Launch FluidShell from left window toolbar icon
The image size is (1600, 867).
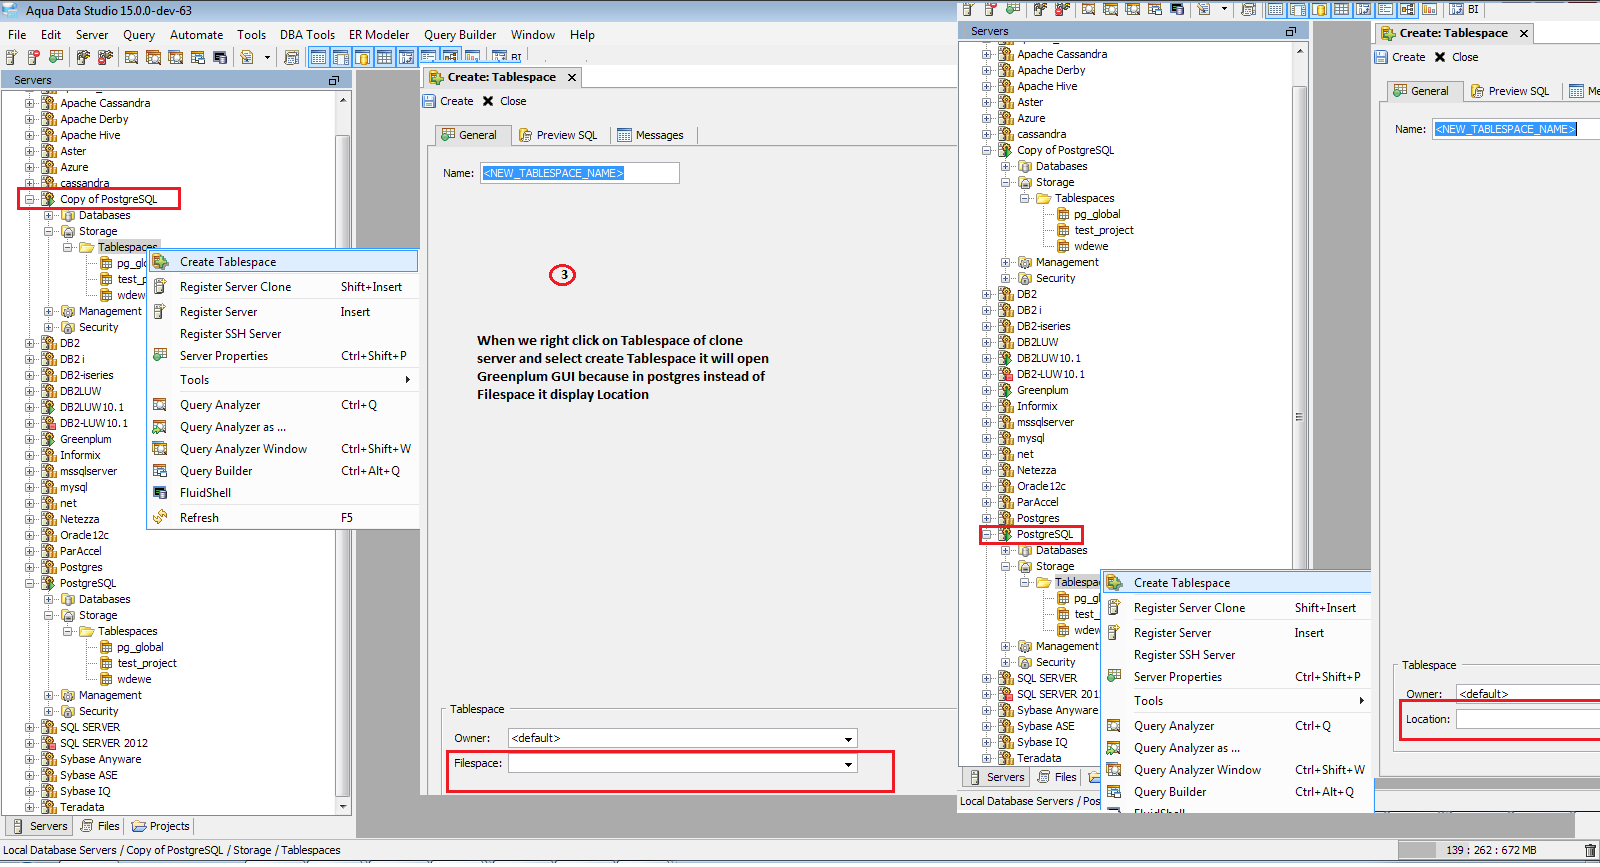pyautogui.click(x=220, y=57)
